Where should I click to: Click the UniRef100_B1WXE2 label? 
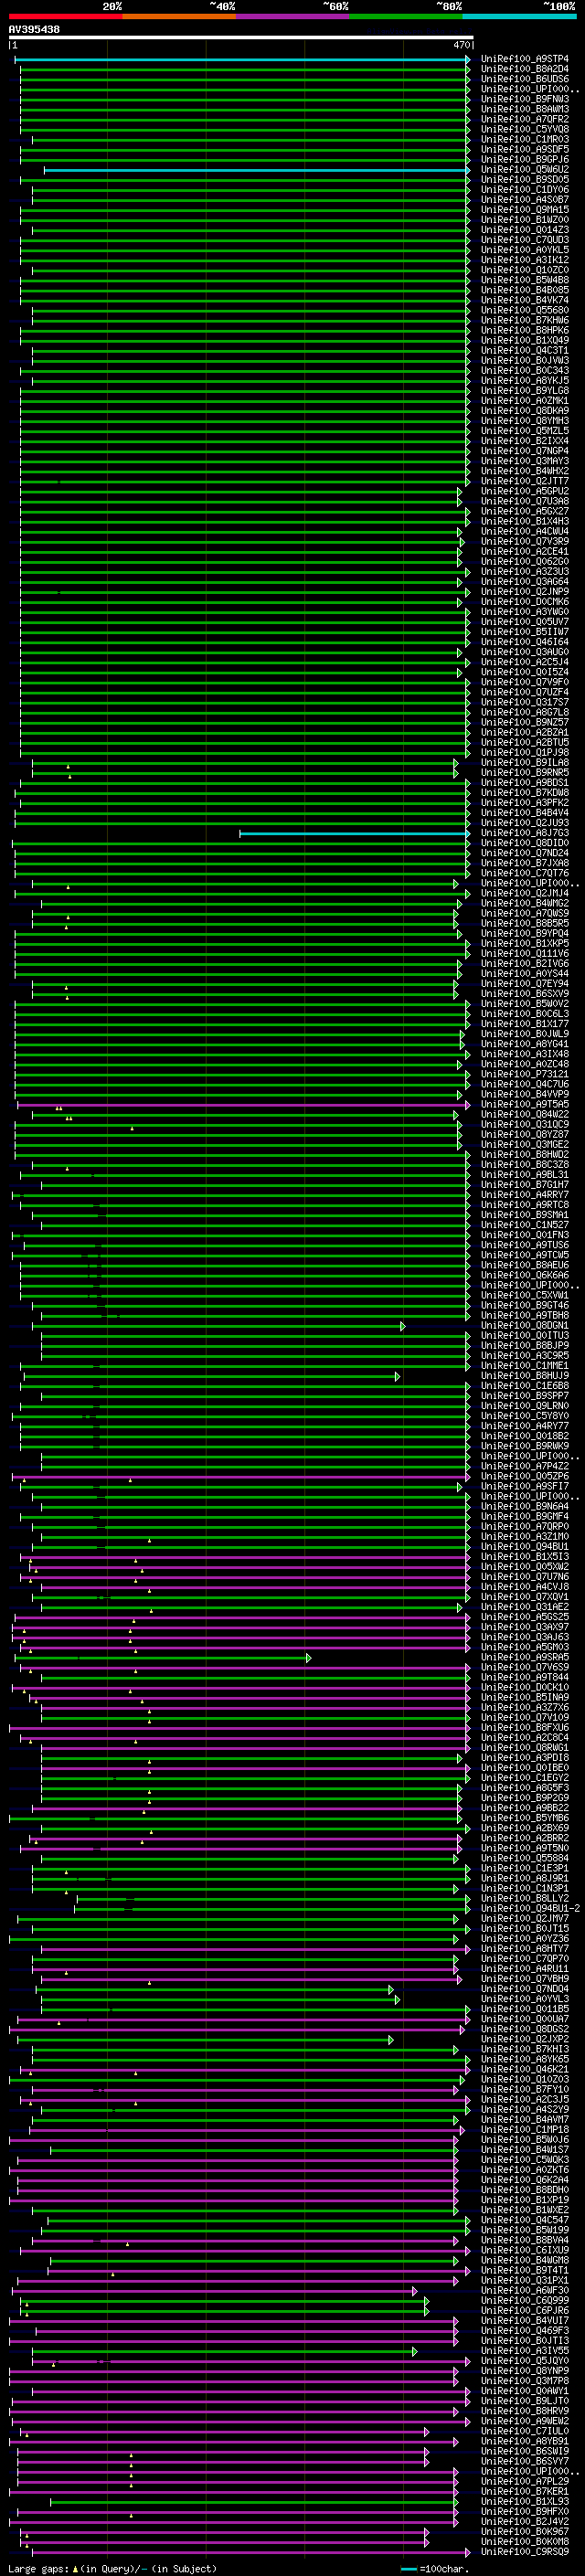click(x=525, y=2209)
